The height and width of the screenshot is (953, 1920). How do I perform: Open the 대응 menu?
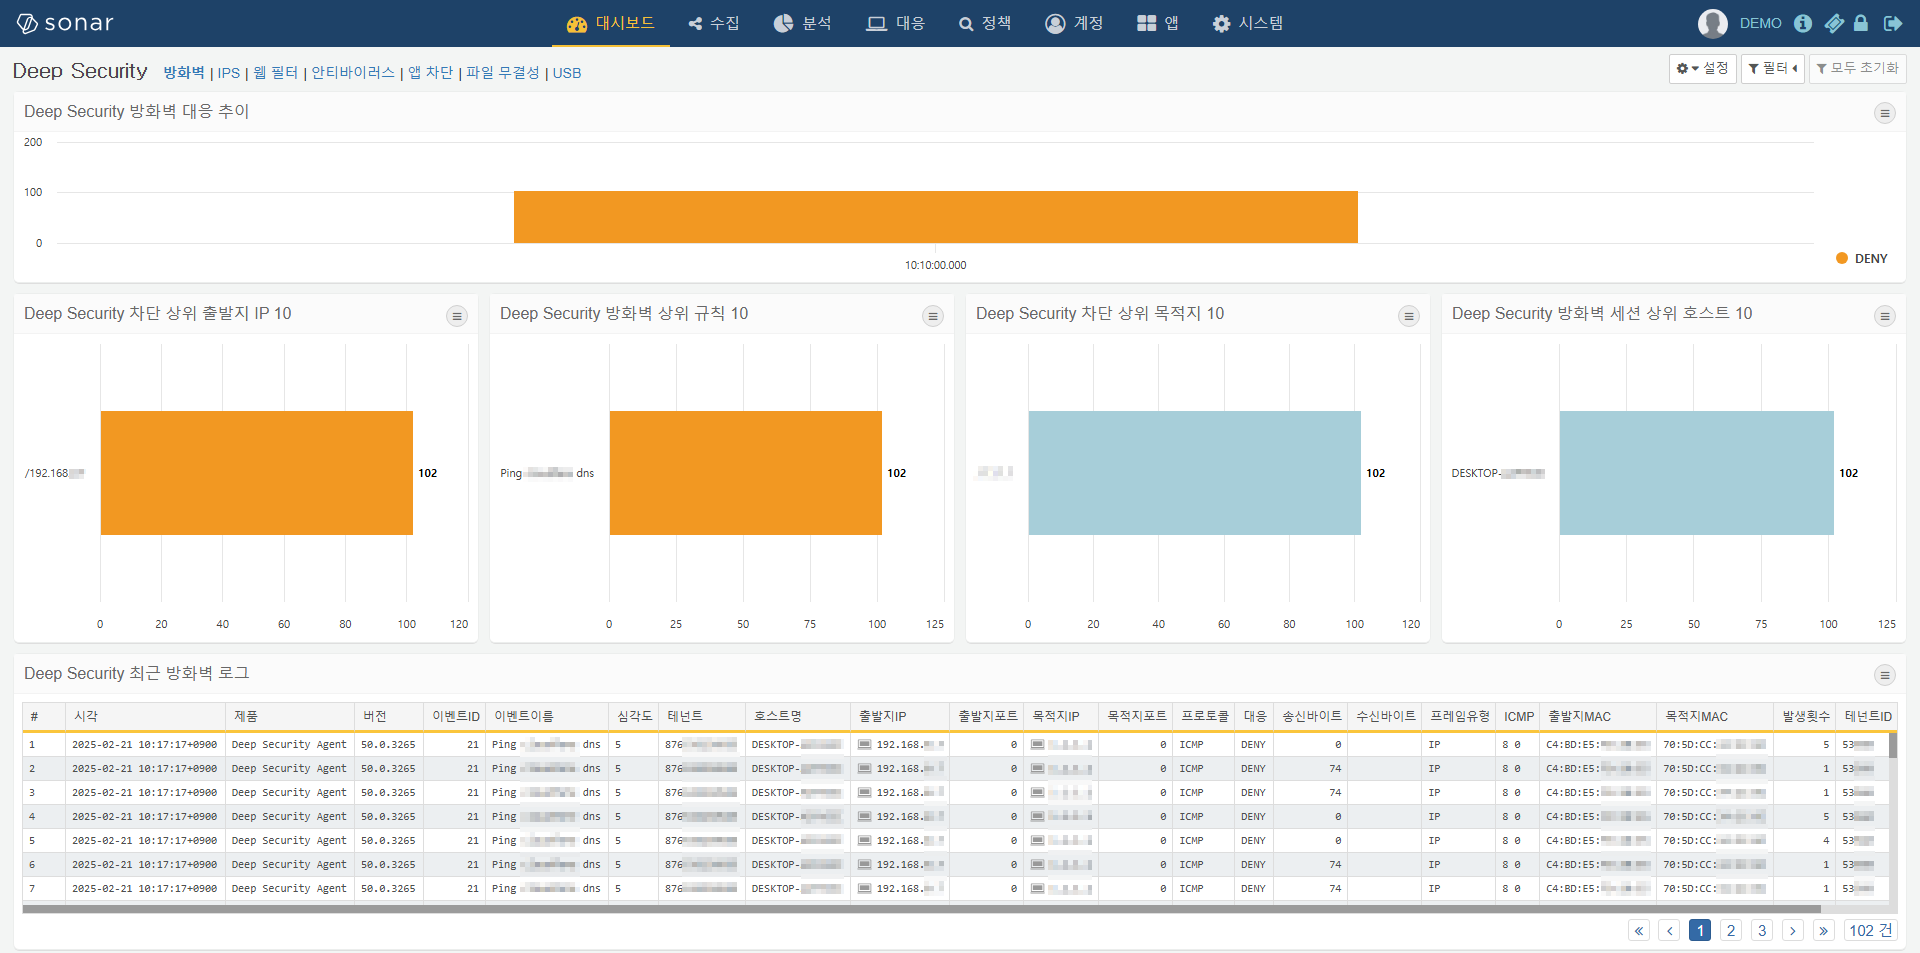click(895, 23)
